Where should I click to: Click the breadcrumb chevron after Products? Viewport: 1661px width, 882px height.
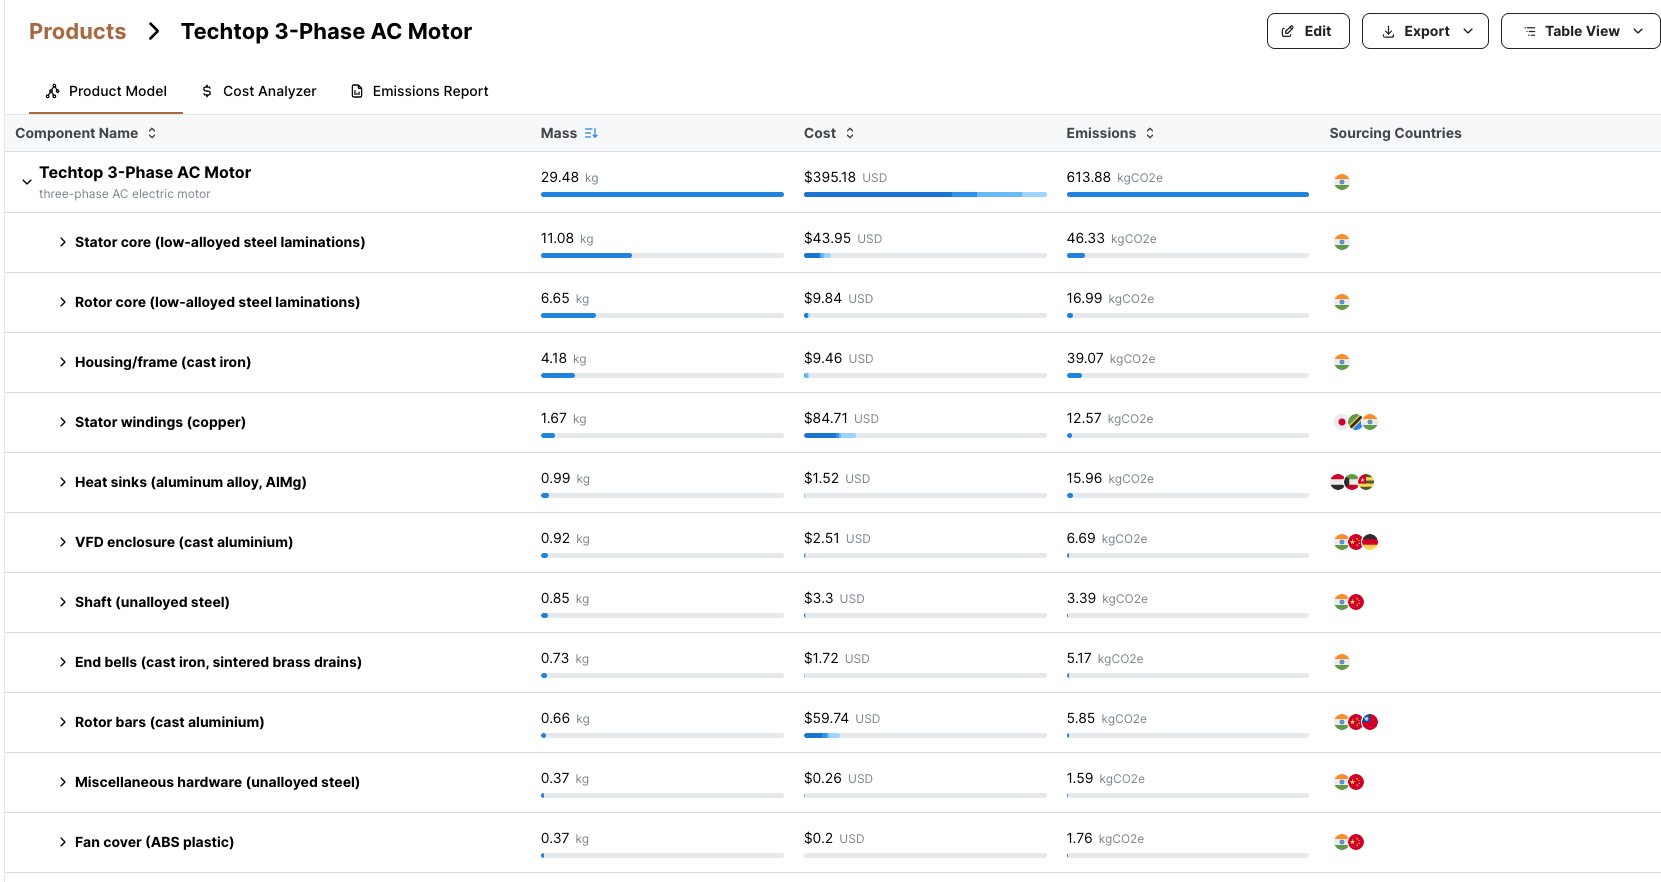[x=154, y=31]
